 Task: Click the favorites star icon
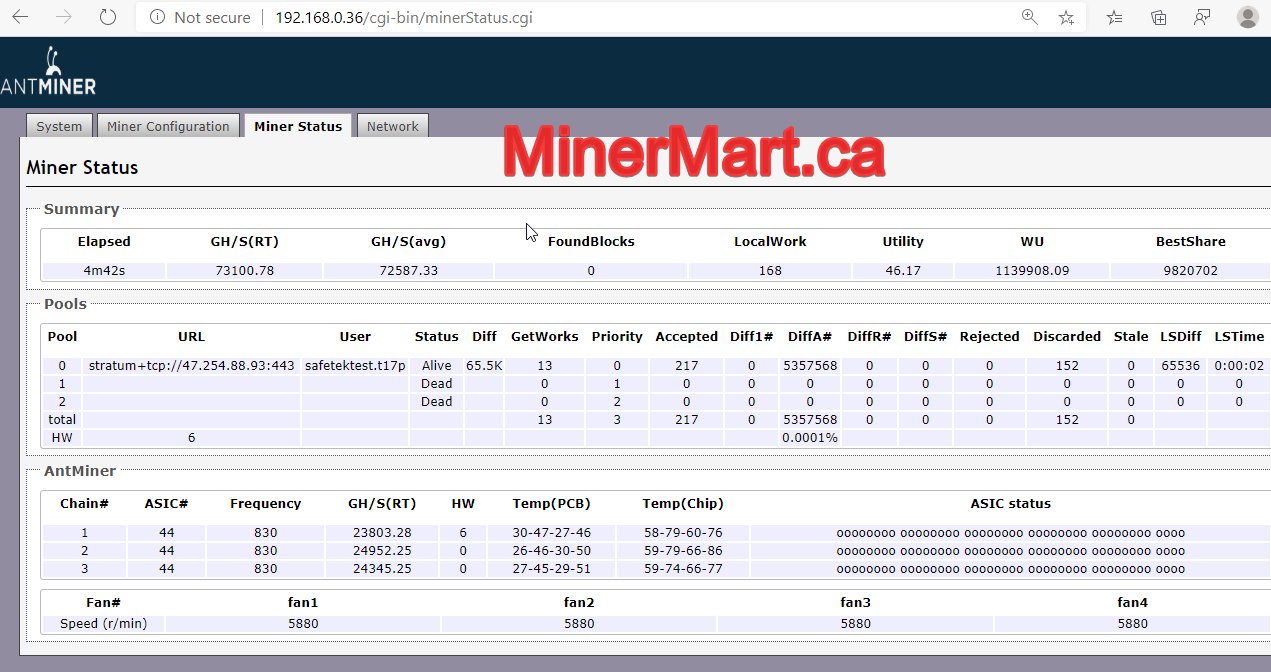click(x=1066, y=16)
